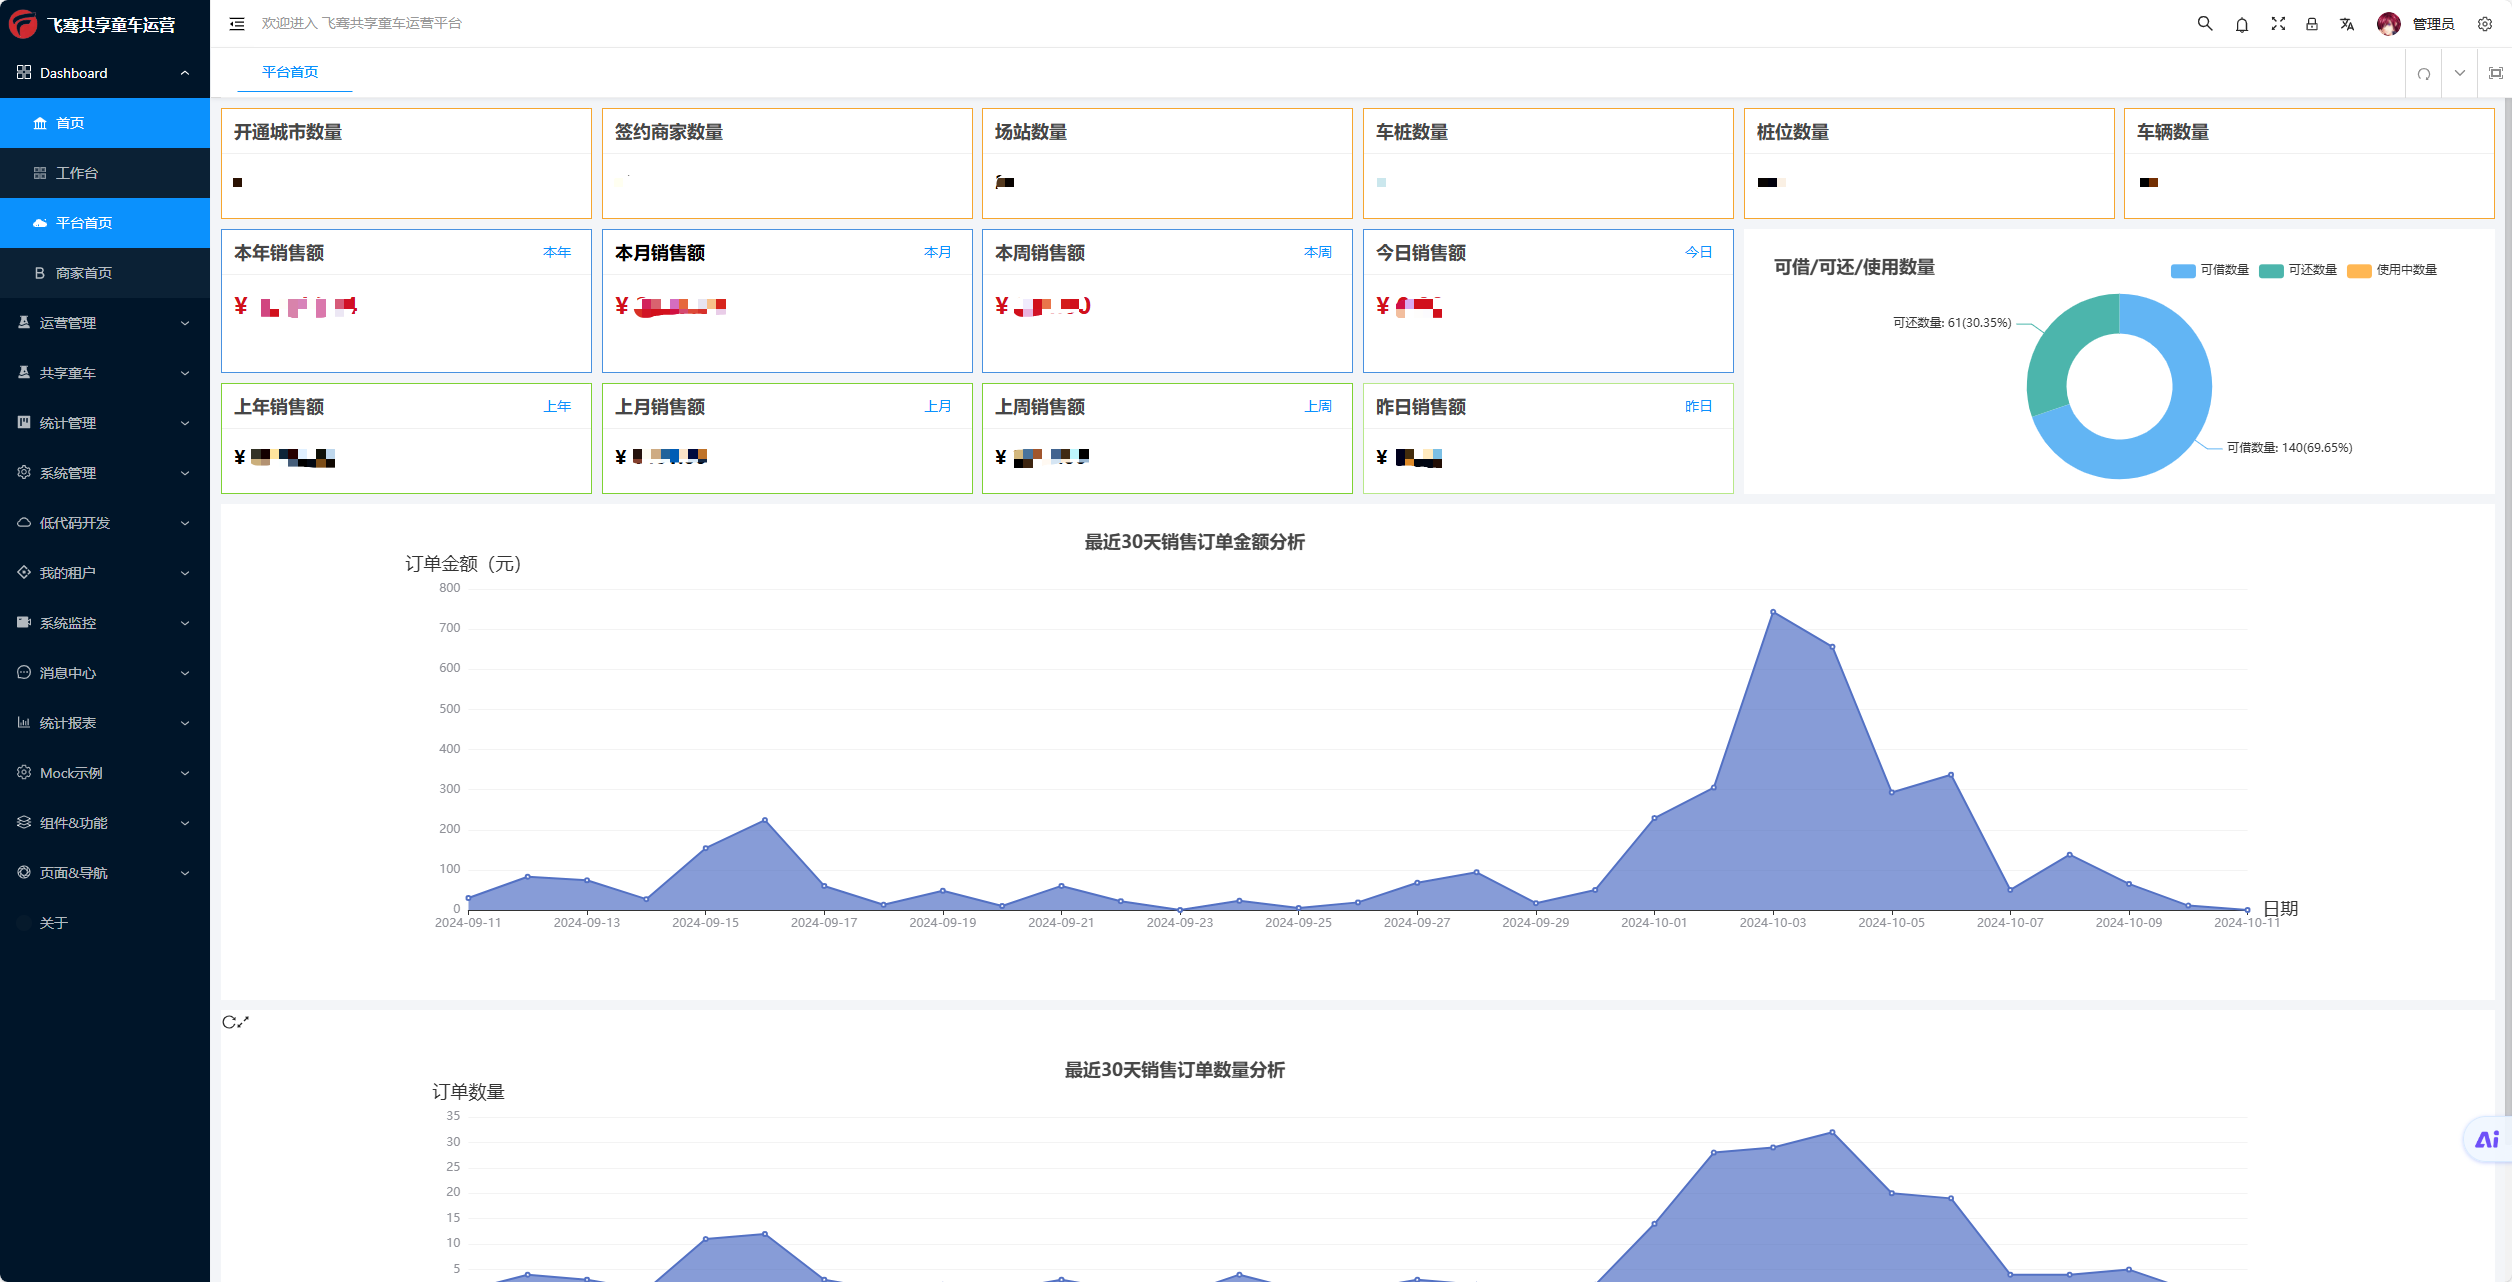
Task: Click the Dashboard grid icon
Action: click(24, 72)
